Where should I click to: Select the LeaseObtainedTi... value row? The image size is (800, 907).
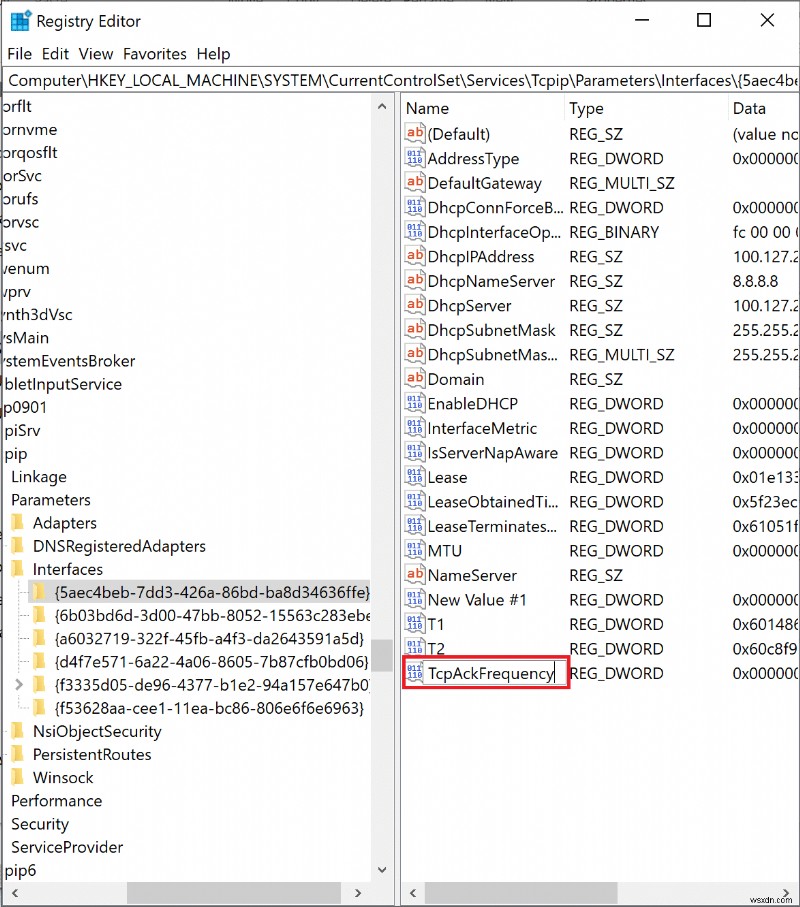[600, 502]
